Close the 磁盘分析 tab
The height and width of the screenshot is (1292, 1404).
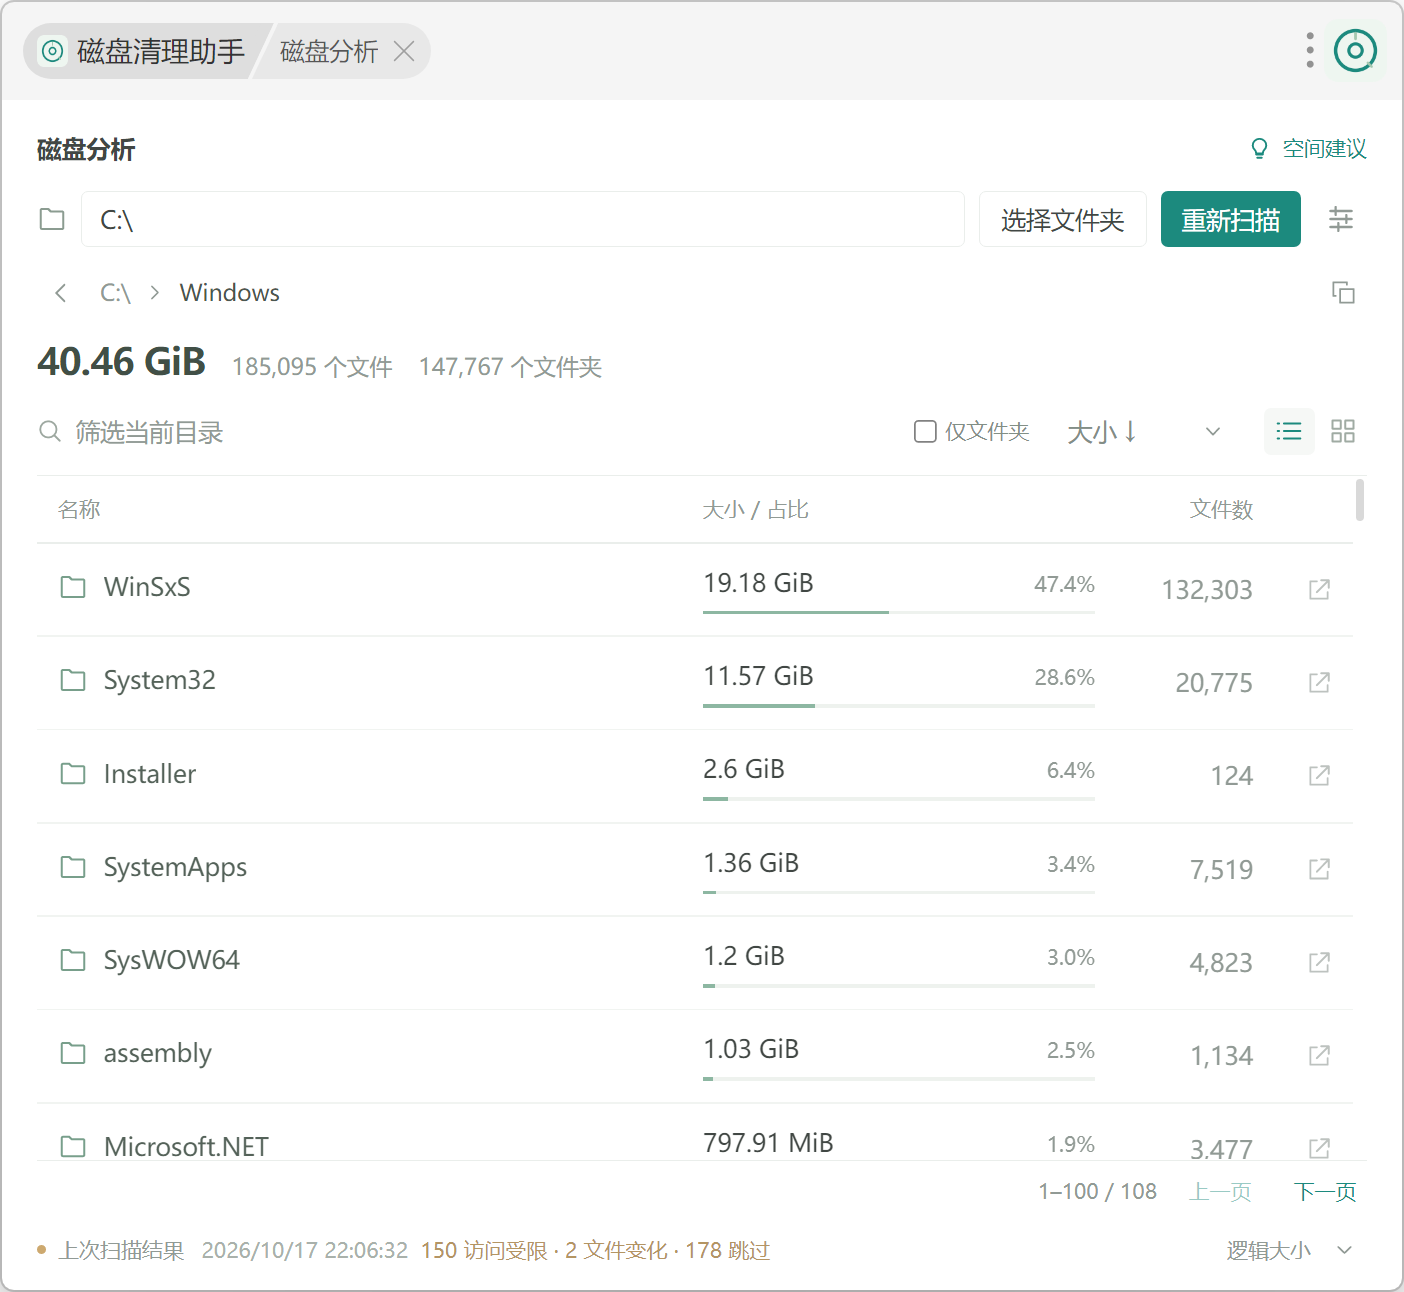(x=404, y=51)
